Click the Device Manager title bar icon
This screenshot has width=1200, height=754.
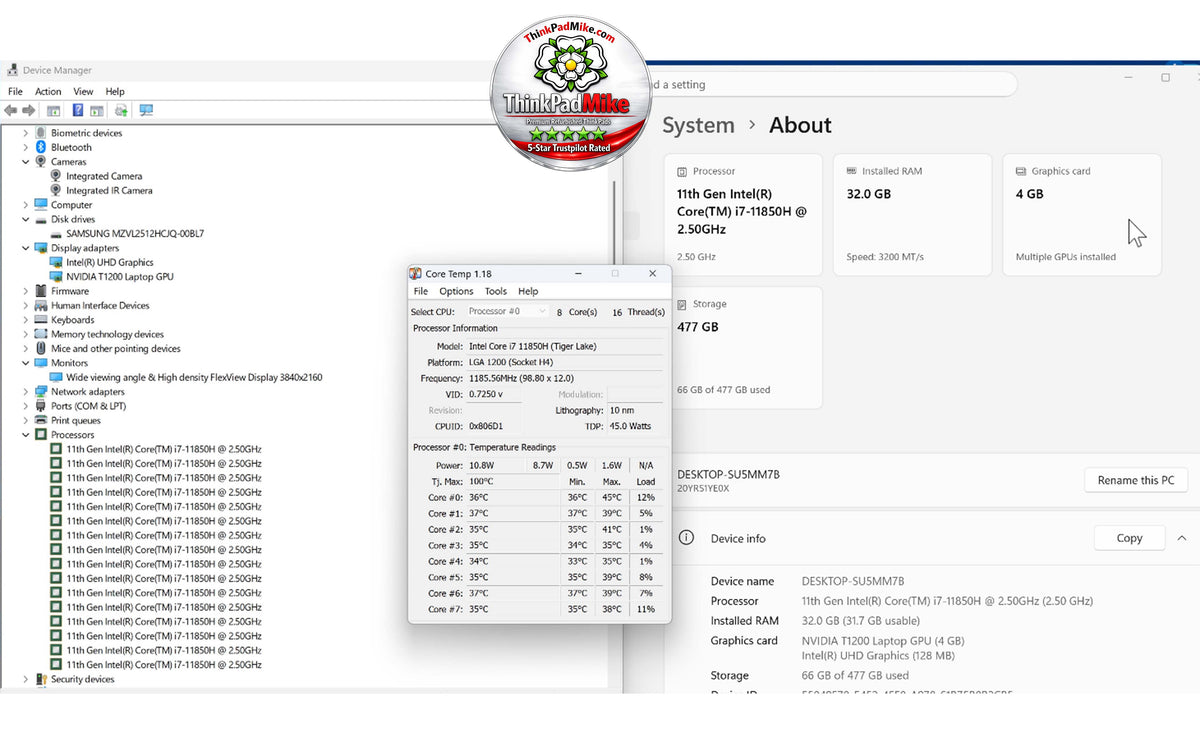pos(12,70)
